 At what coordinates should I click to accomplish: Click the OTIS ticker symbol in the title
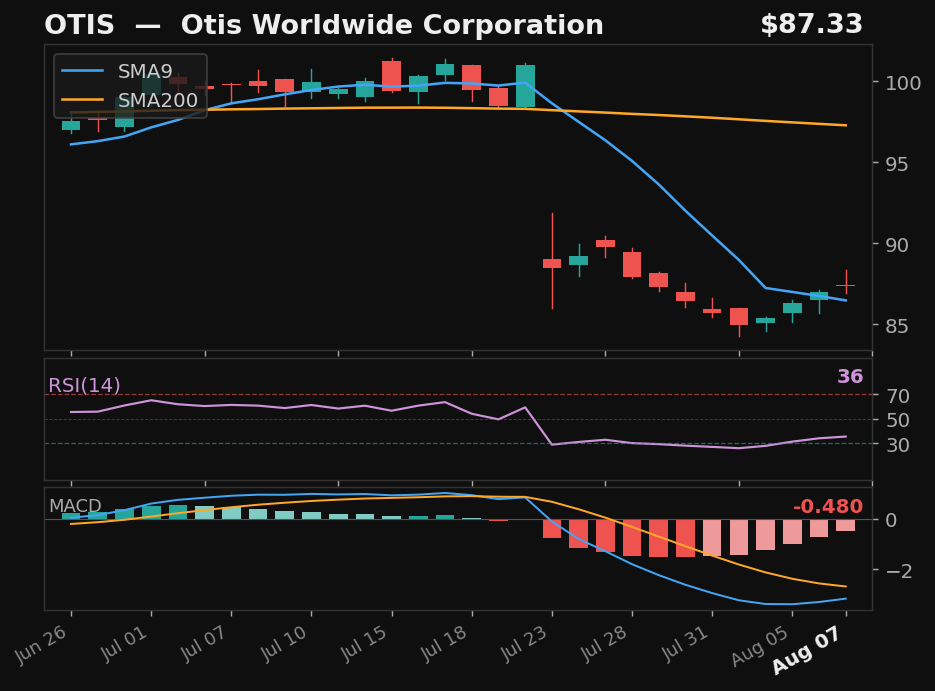click(79, 25)
